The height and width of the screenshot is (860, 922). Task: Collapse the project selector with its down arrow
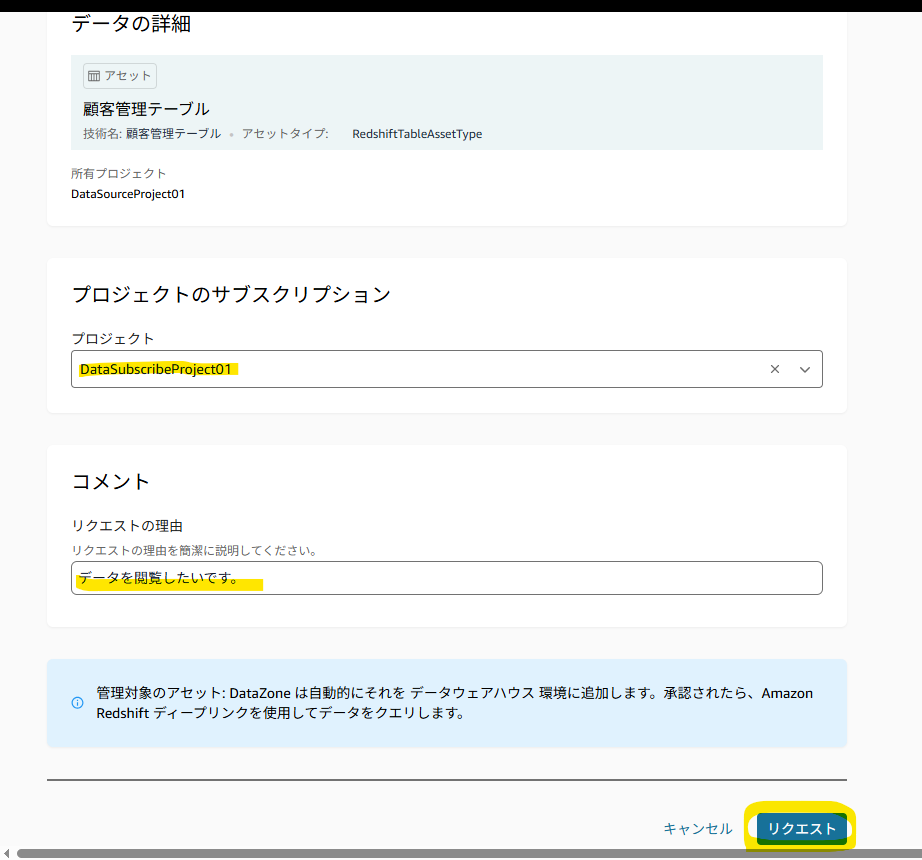click(x=804, y=369)
